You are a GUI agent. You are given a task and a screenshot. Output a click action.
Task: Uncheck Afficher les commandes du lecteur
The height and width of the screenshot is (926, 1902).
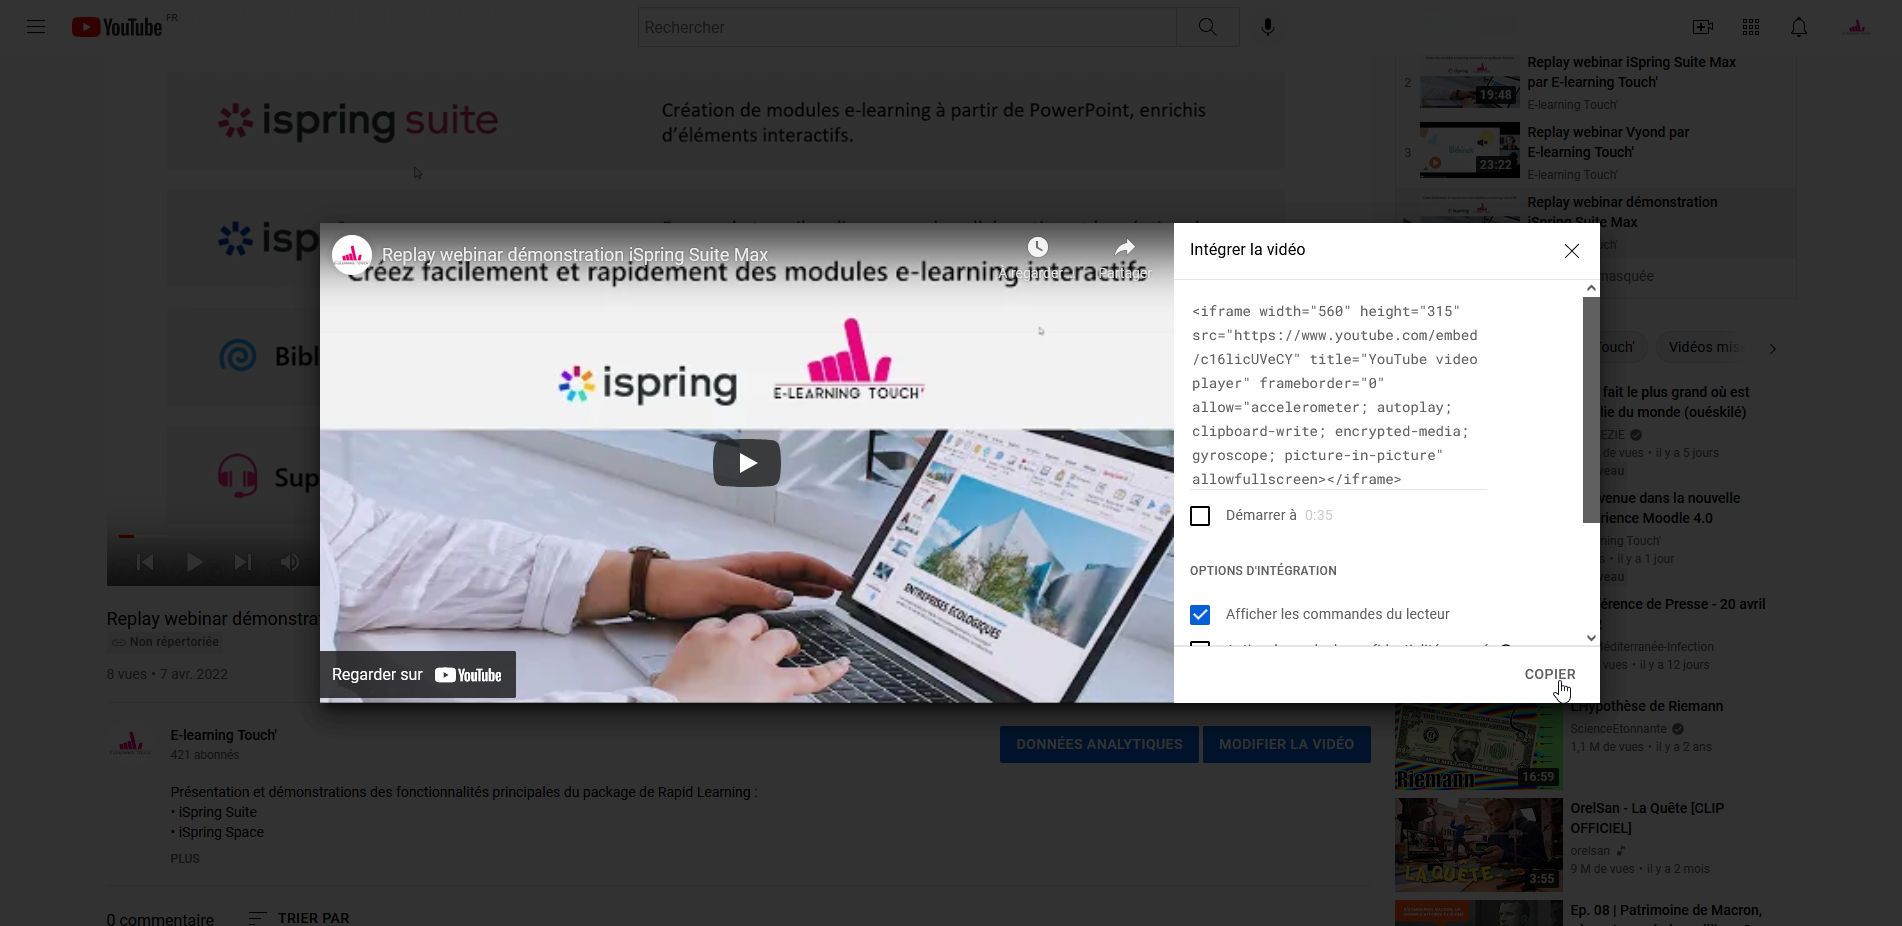(x=1200, y=615)
